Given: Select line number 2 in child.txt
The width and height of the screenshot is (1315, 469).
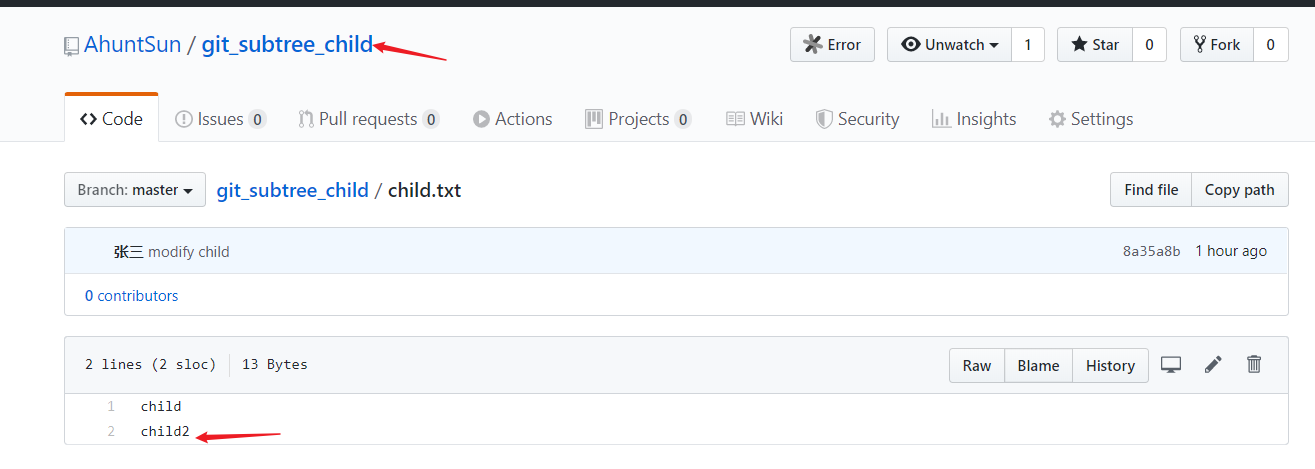Looking at the screenshot, I should coord(111,431).
